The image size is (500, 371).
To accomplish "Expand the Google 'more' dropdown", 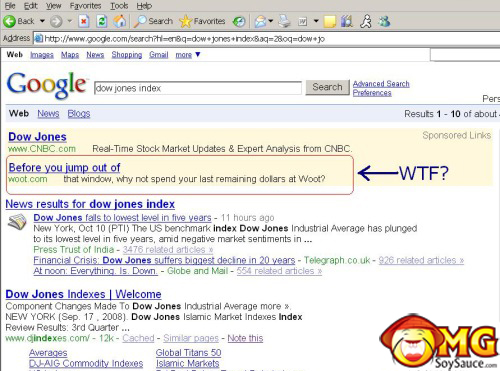I will click(x=198, y=54).
